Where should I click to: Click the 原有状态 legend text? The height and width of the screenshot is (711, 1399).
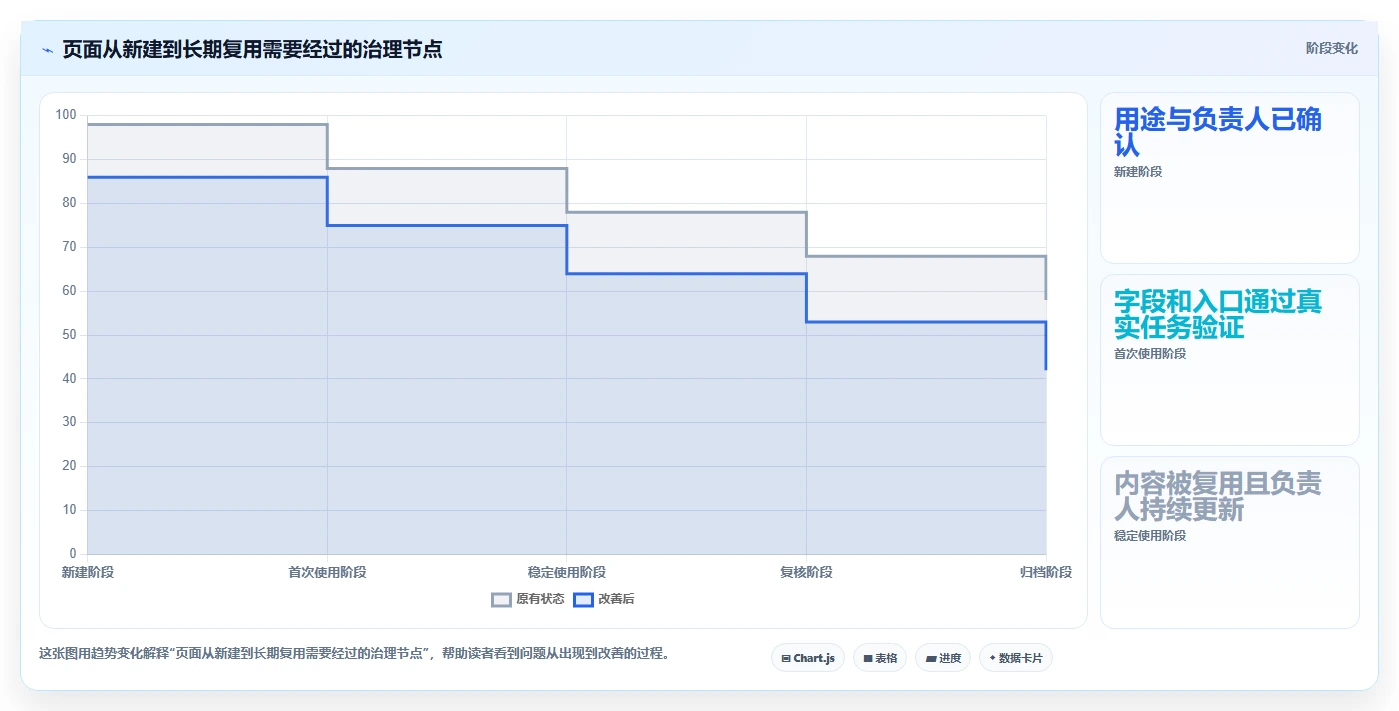coord(540,599)
